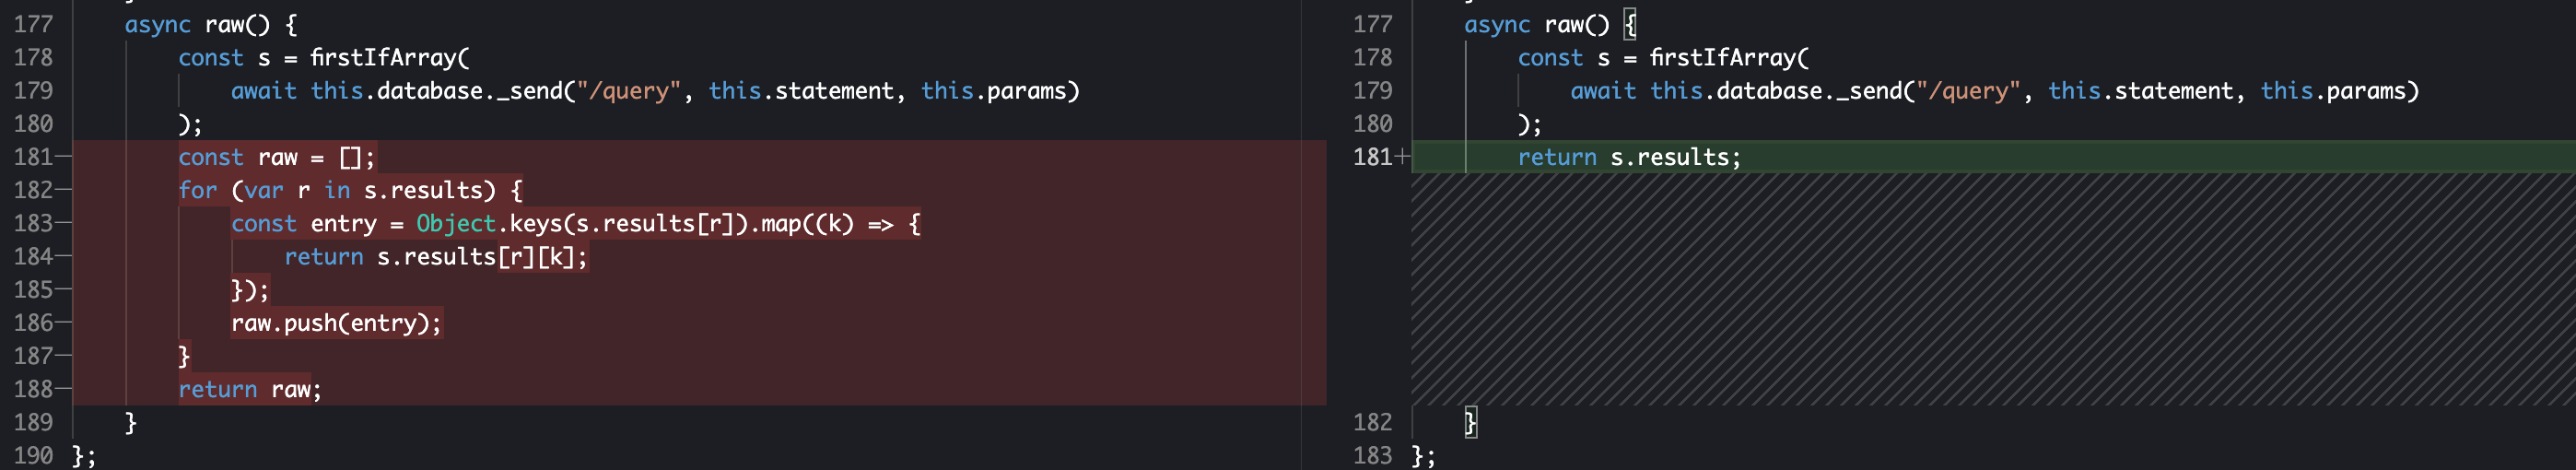Click line number 184 in the original pane gutter
This screenshot has width=2576, height=470.
click(33, 257)
